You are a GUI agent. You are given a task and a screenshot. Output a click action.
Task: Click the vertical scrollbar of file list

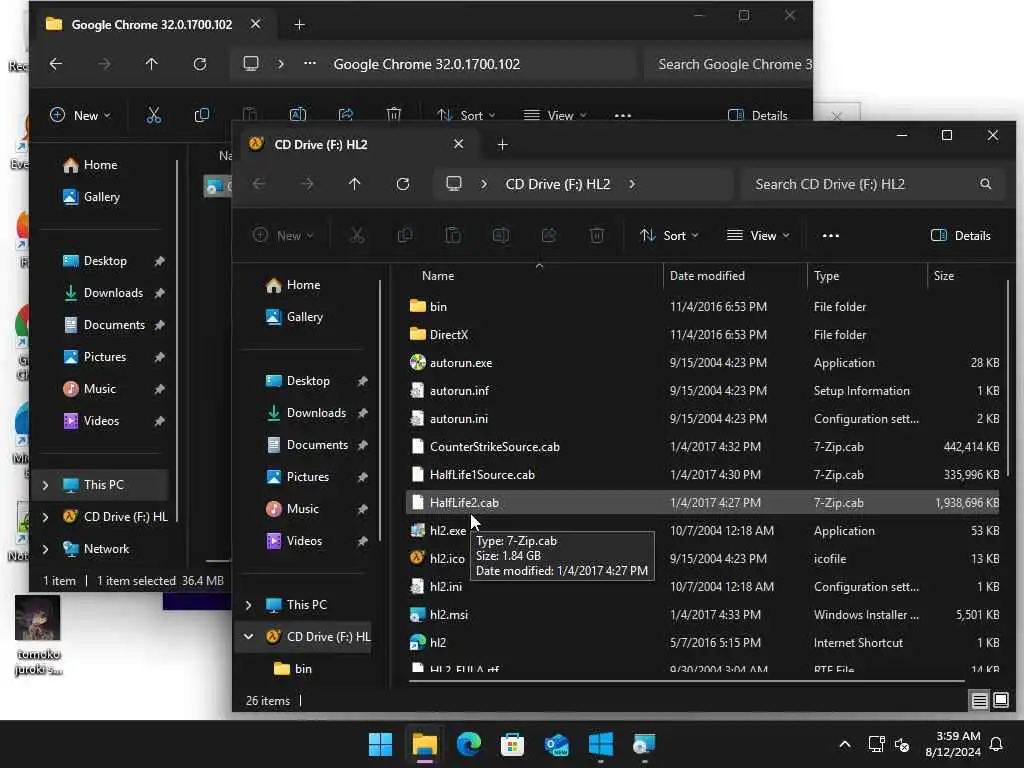tap(1010, 379)
